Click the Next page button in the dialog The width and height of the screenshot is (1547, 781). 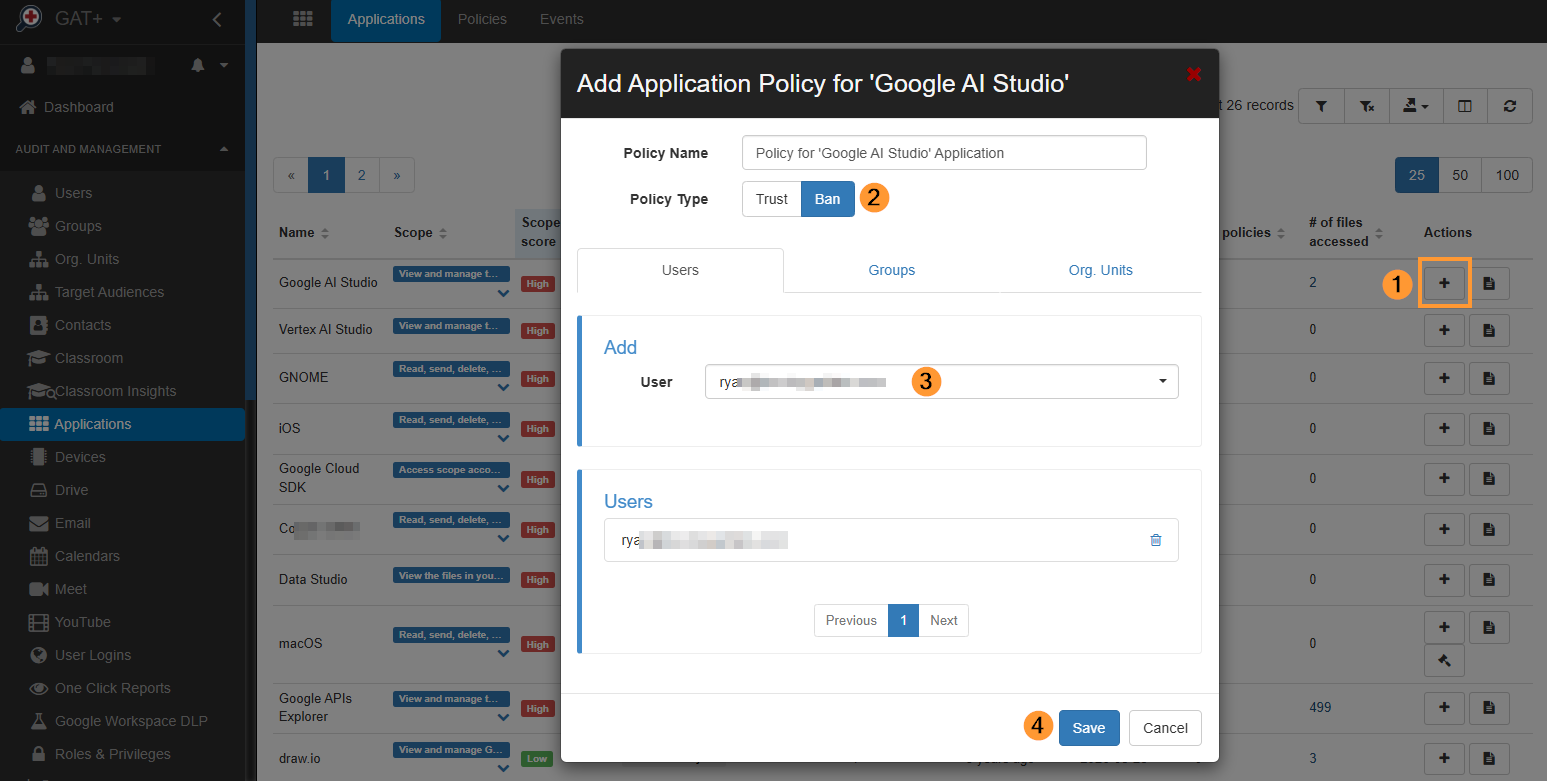click(944, 620)
